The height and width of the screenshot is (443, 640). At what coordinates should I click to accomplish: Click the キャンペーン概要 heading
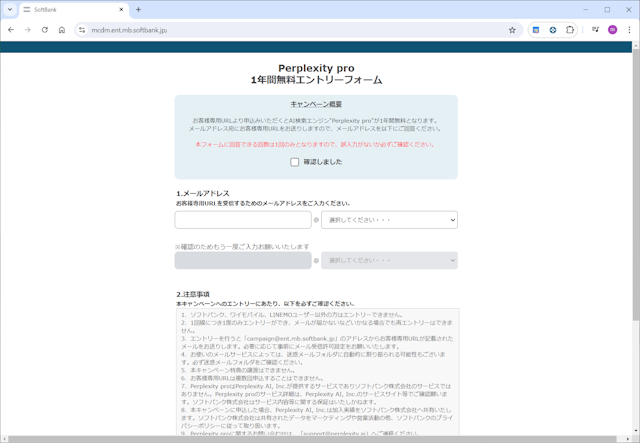[x=316, y=104]
